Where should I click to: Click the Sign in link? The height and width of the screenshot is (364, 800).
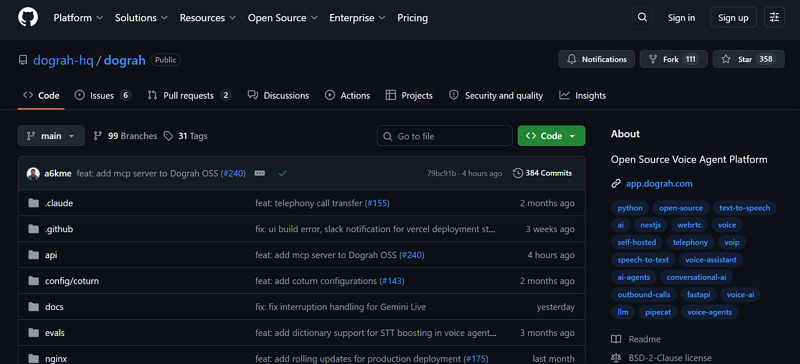point(681,18)
